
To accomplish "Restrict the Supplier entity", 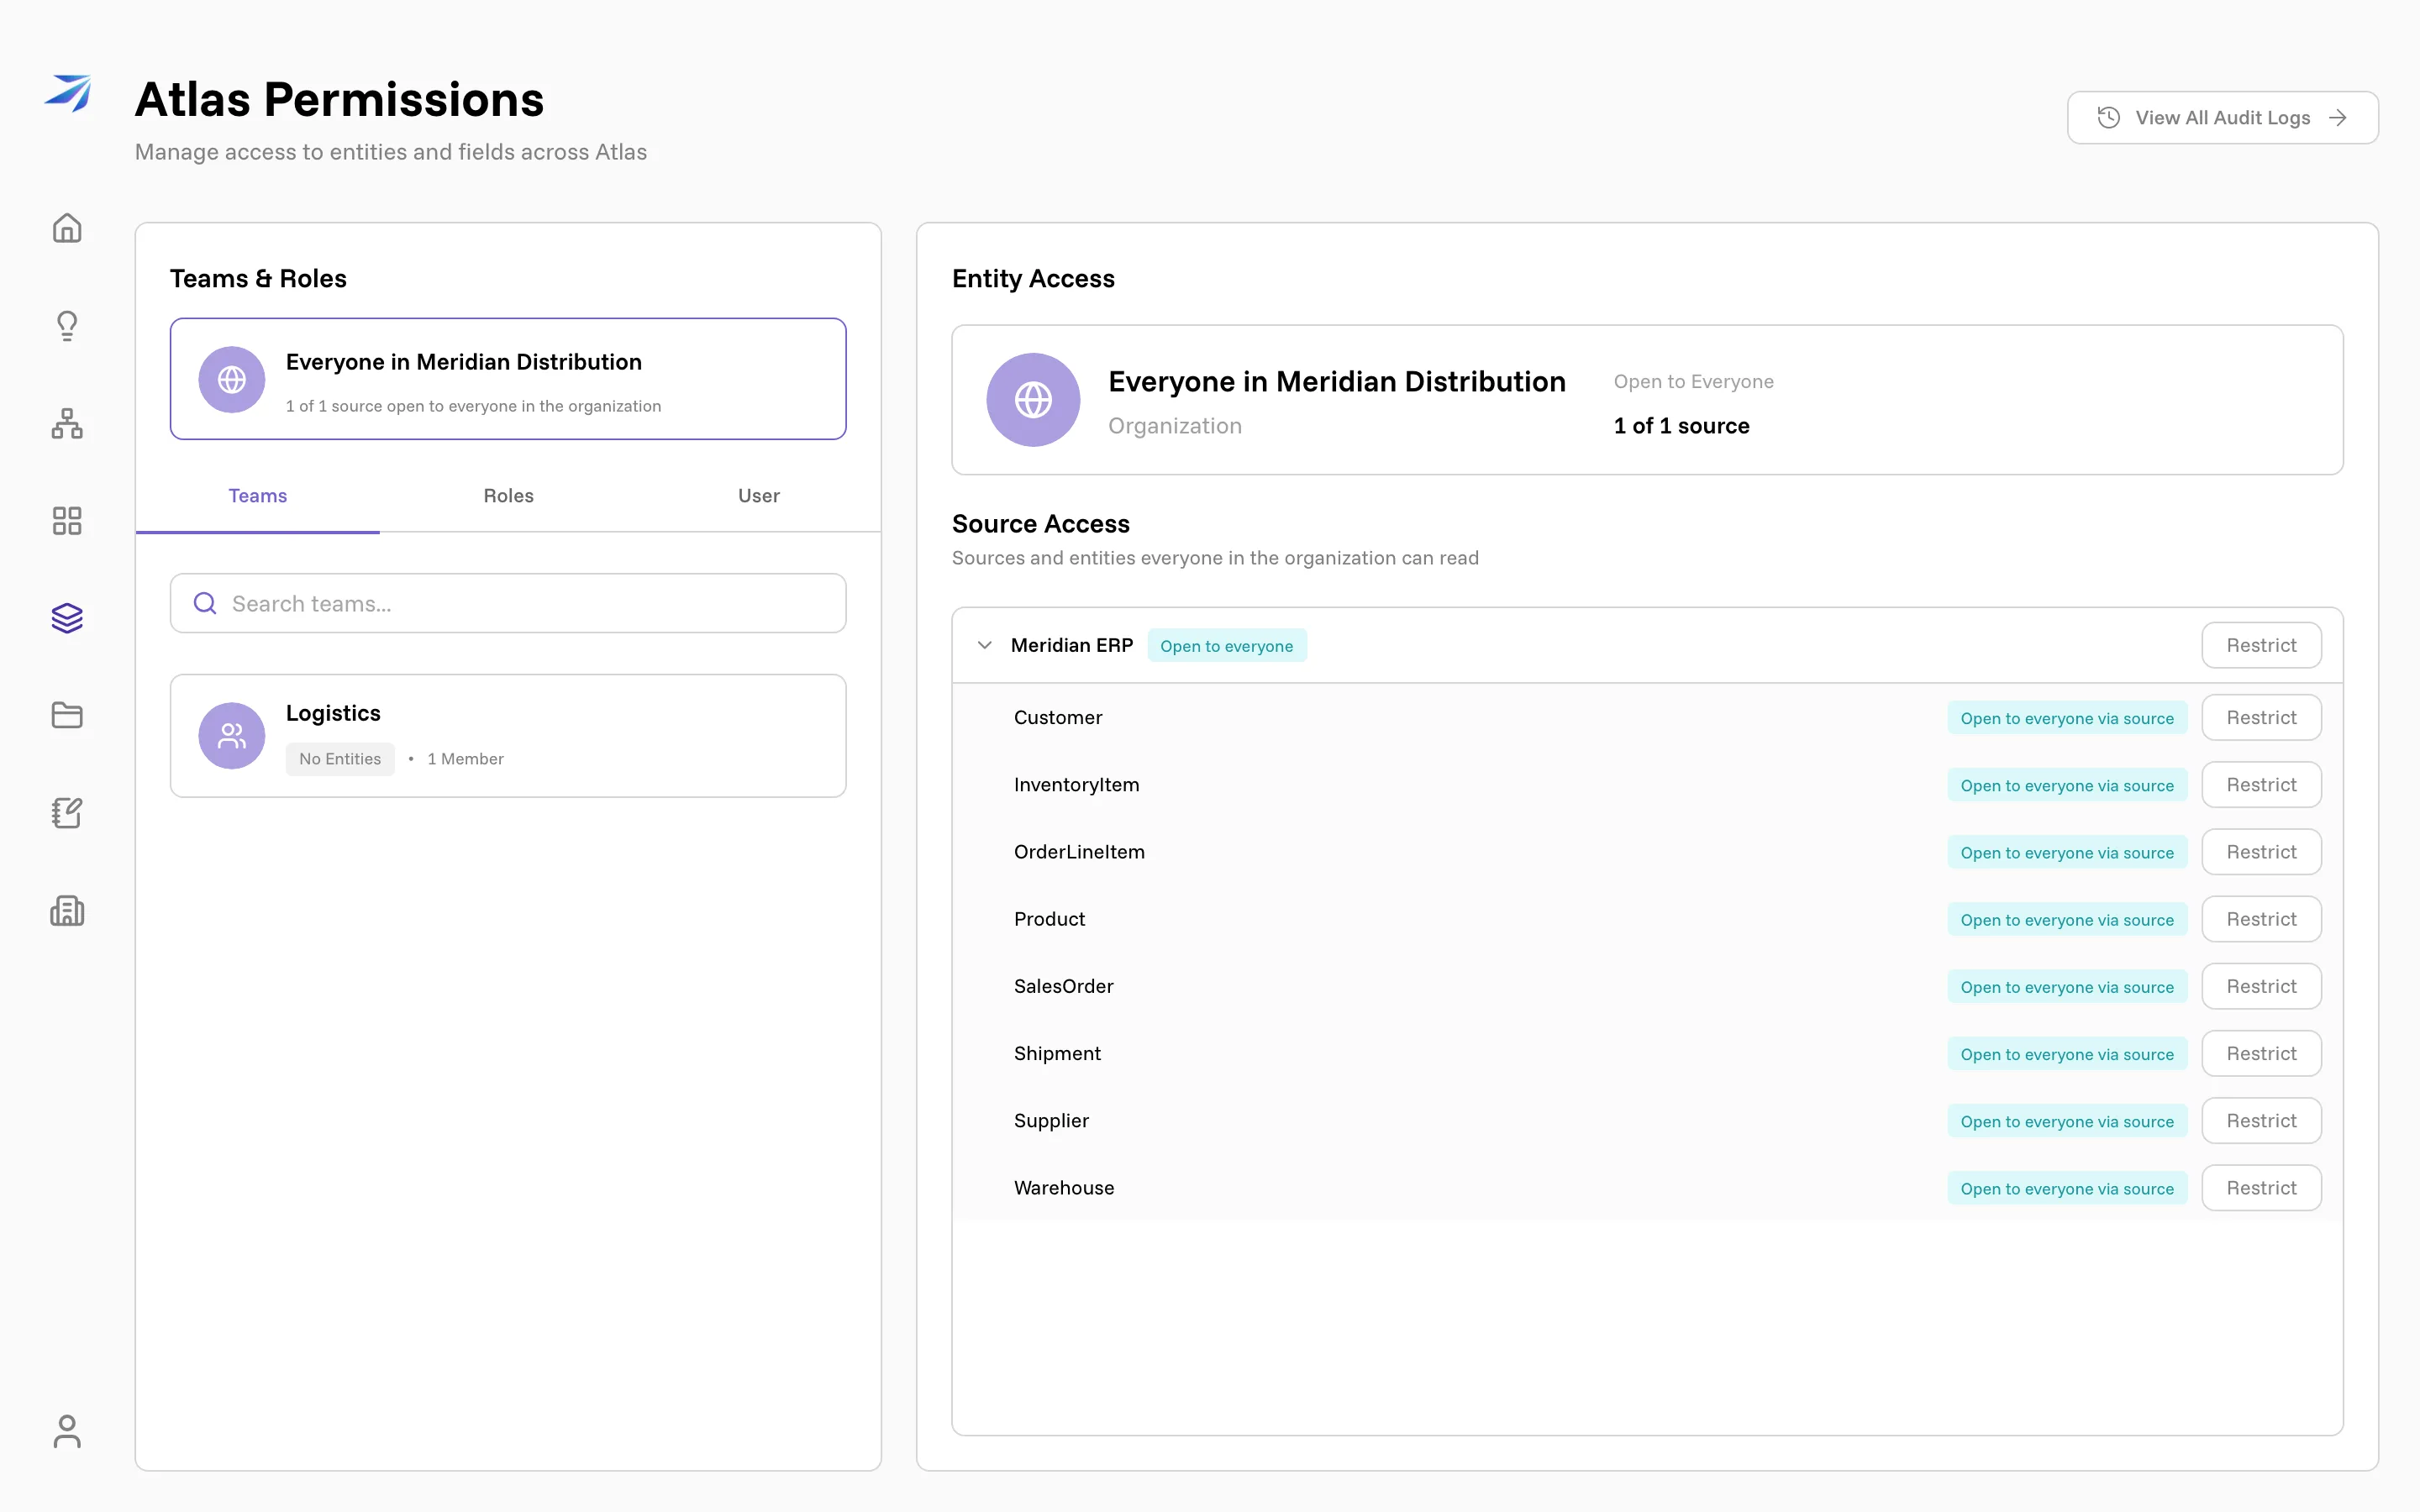I will 2261,1121.
